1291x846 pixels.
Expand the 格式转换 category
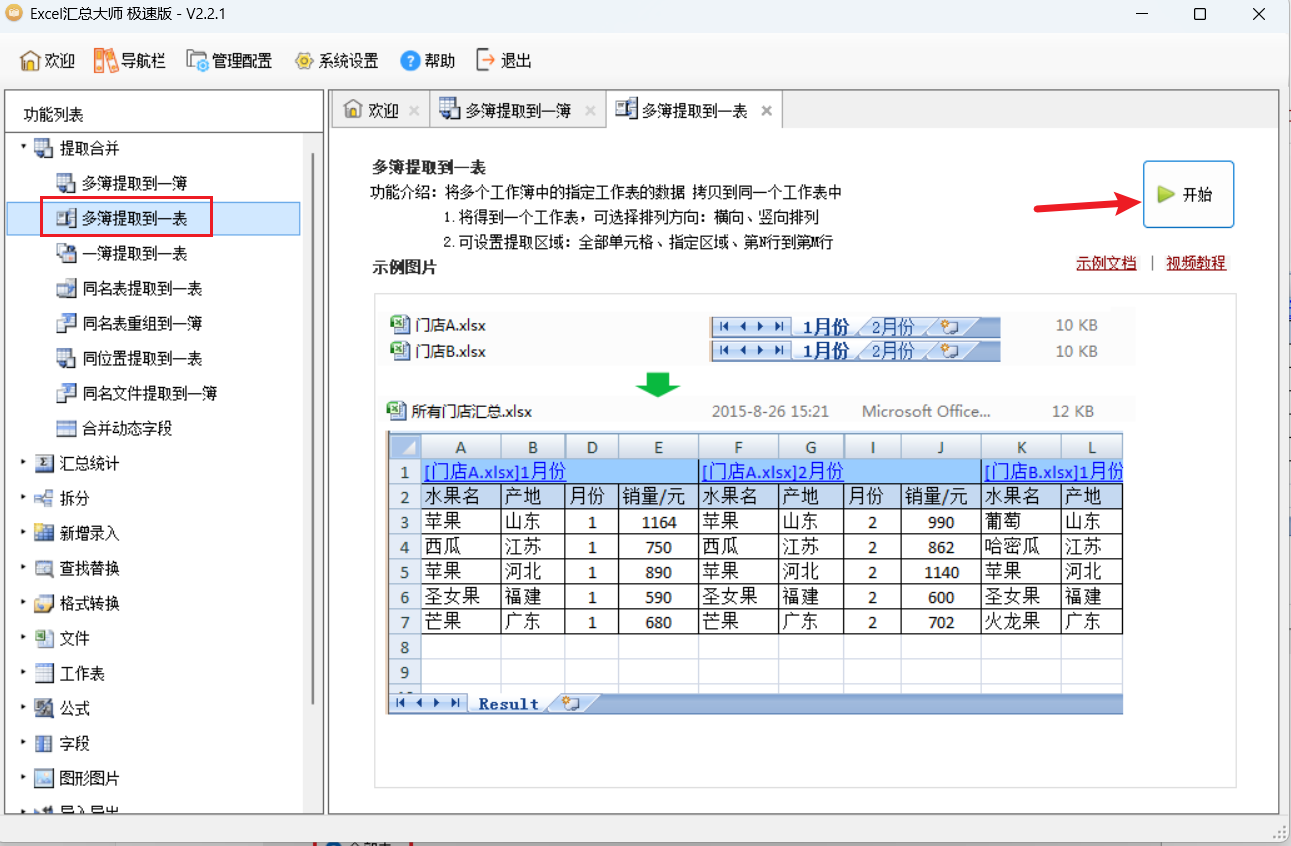point(23,603)
